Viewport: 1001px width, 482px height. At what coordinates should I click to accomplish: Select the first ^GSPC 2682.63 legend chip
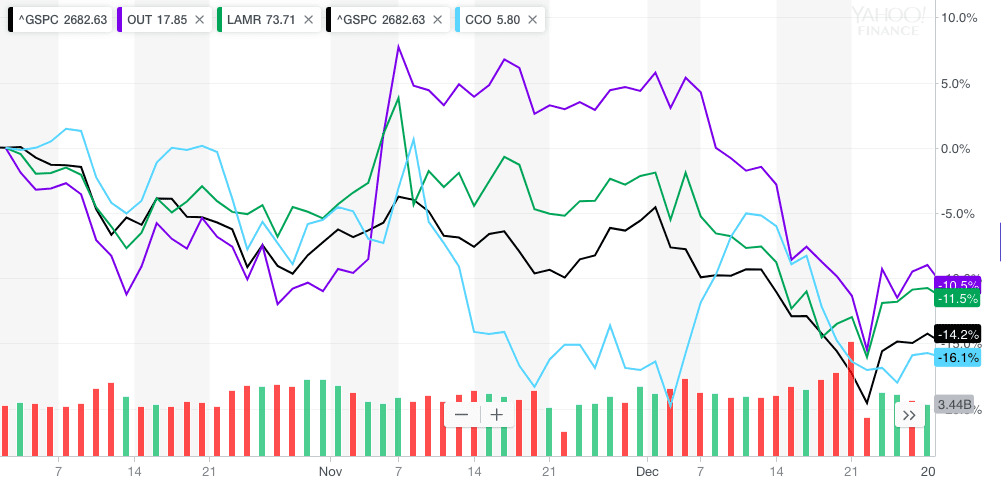point(62,20)
